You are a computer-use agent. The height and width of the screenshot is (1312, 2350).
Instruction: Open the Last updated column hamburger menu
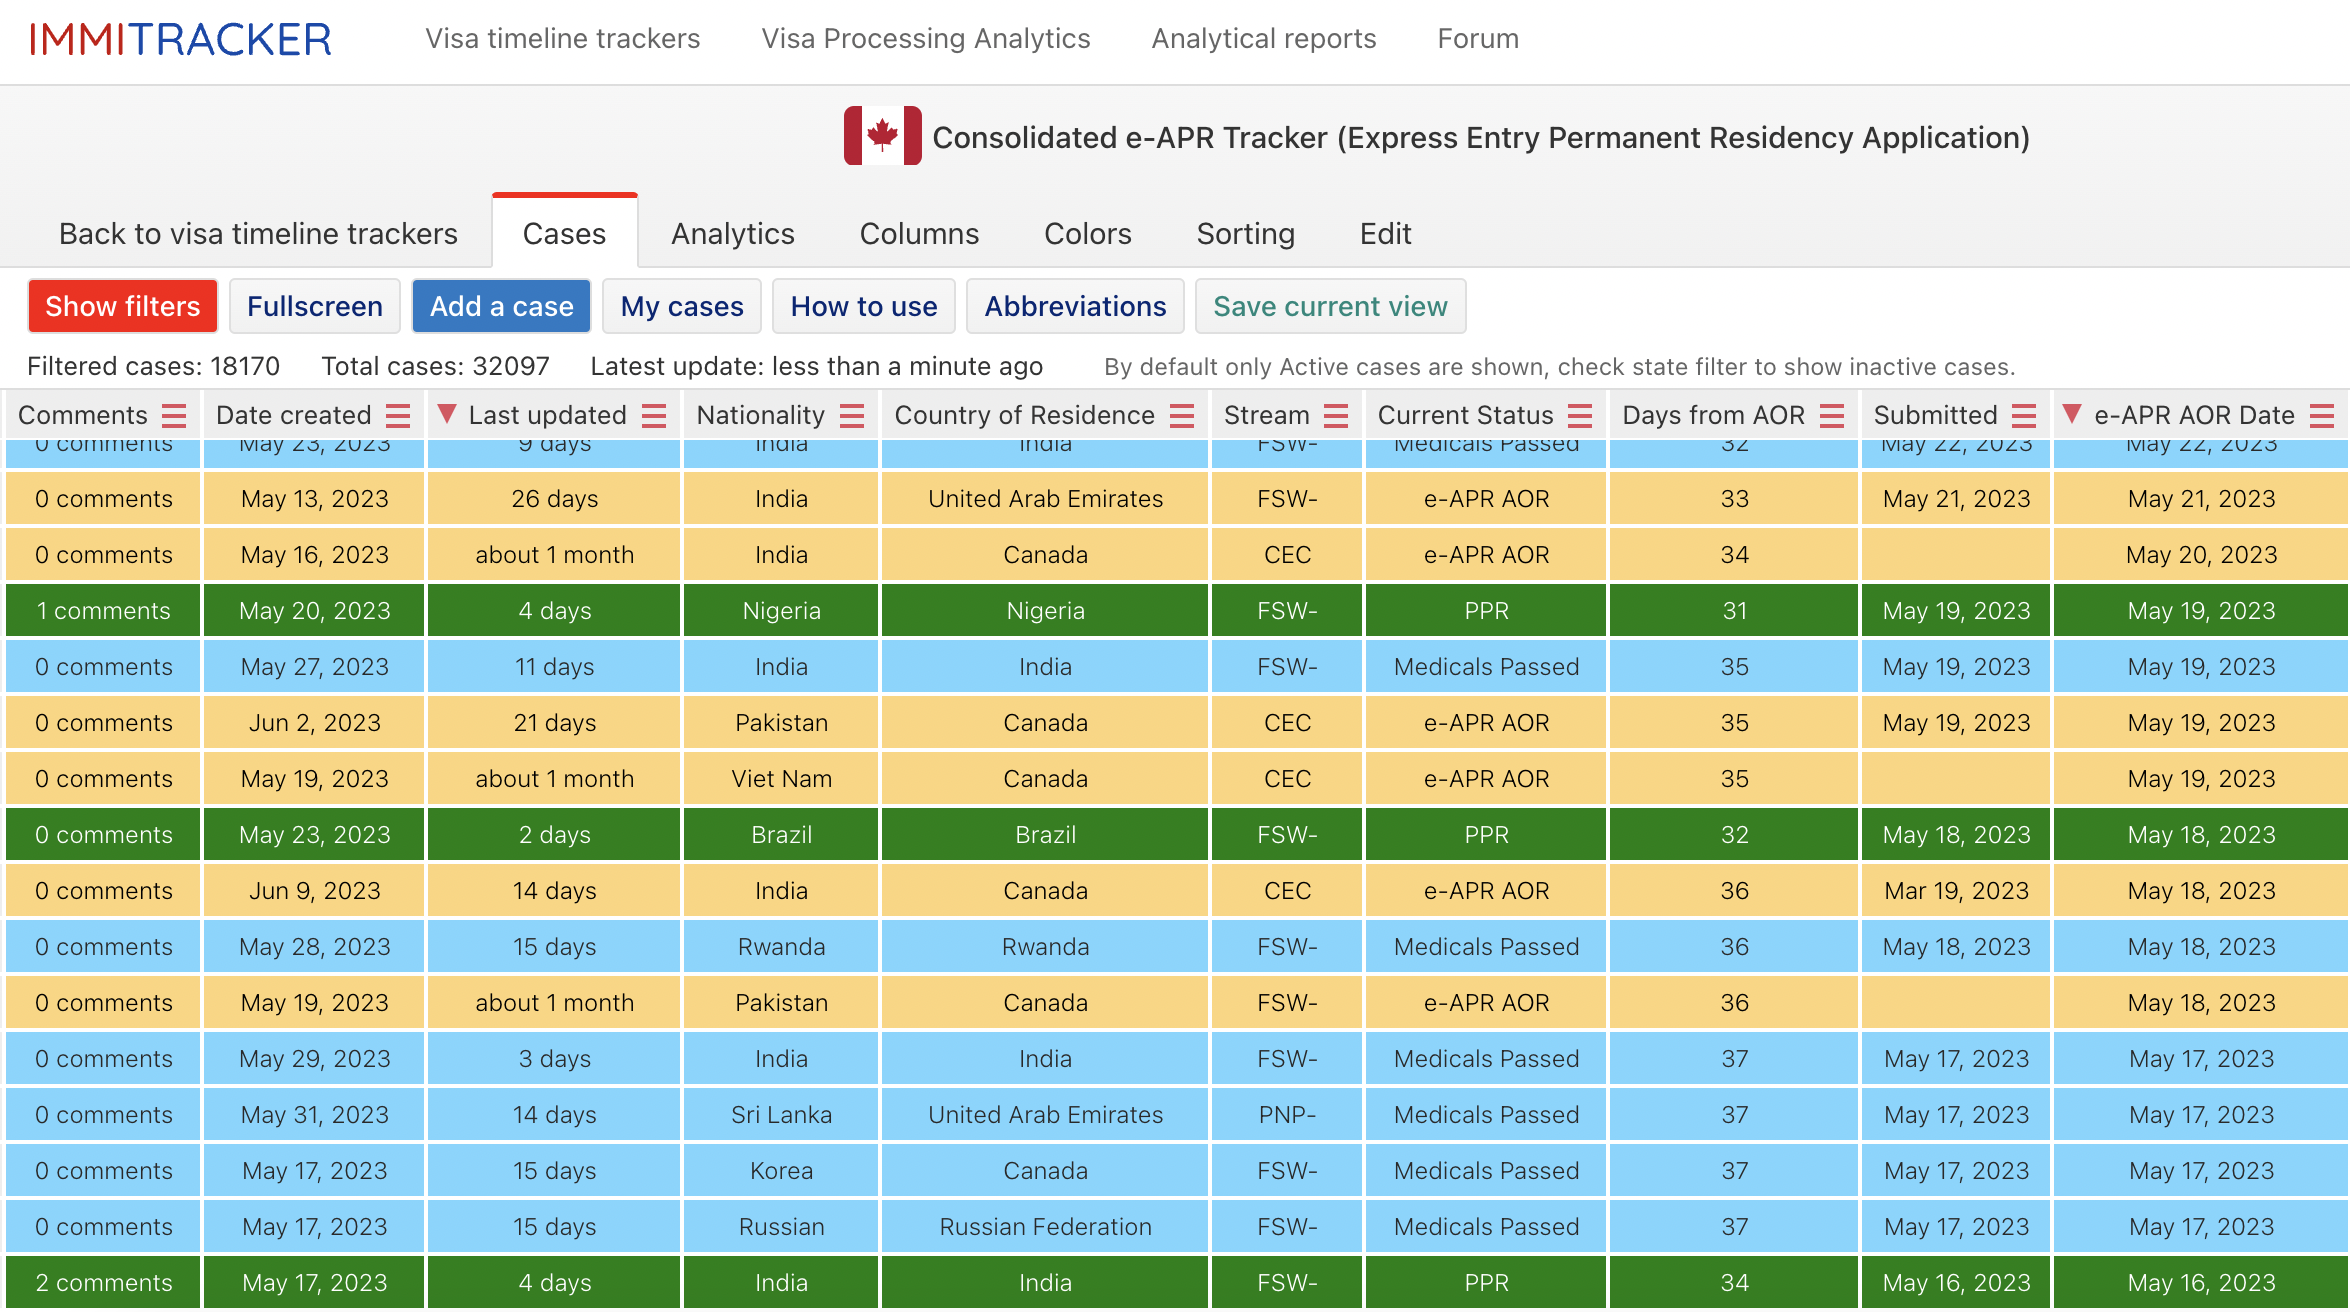click(x=654, y=416)
